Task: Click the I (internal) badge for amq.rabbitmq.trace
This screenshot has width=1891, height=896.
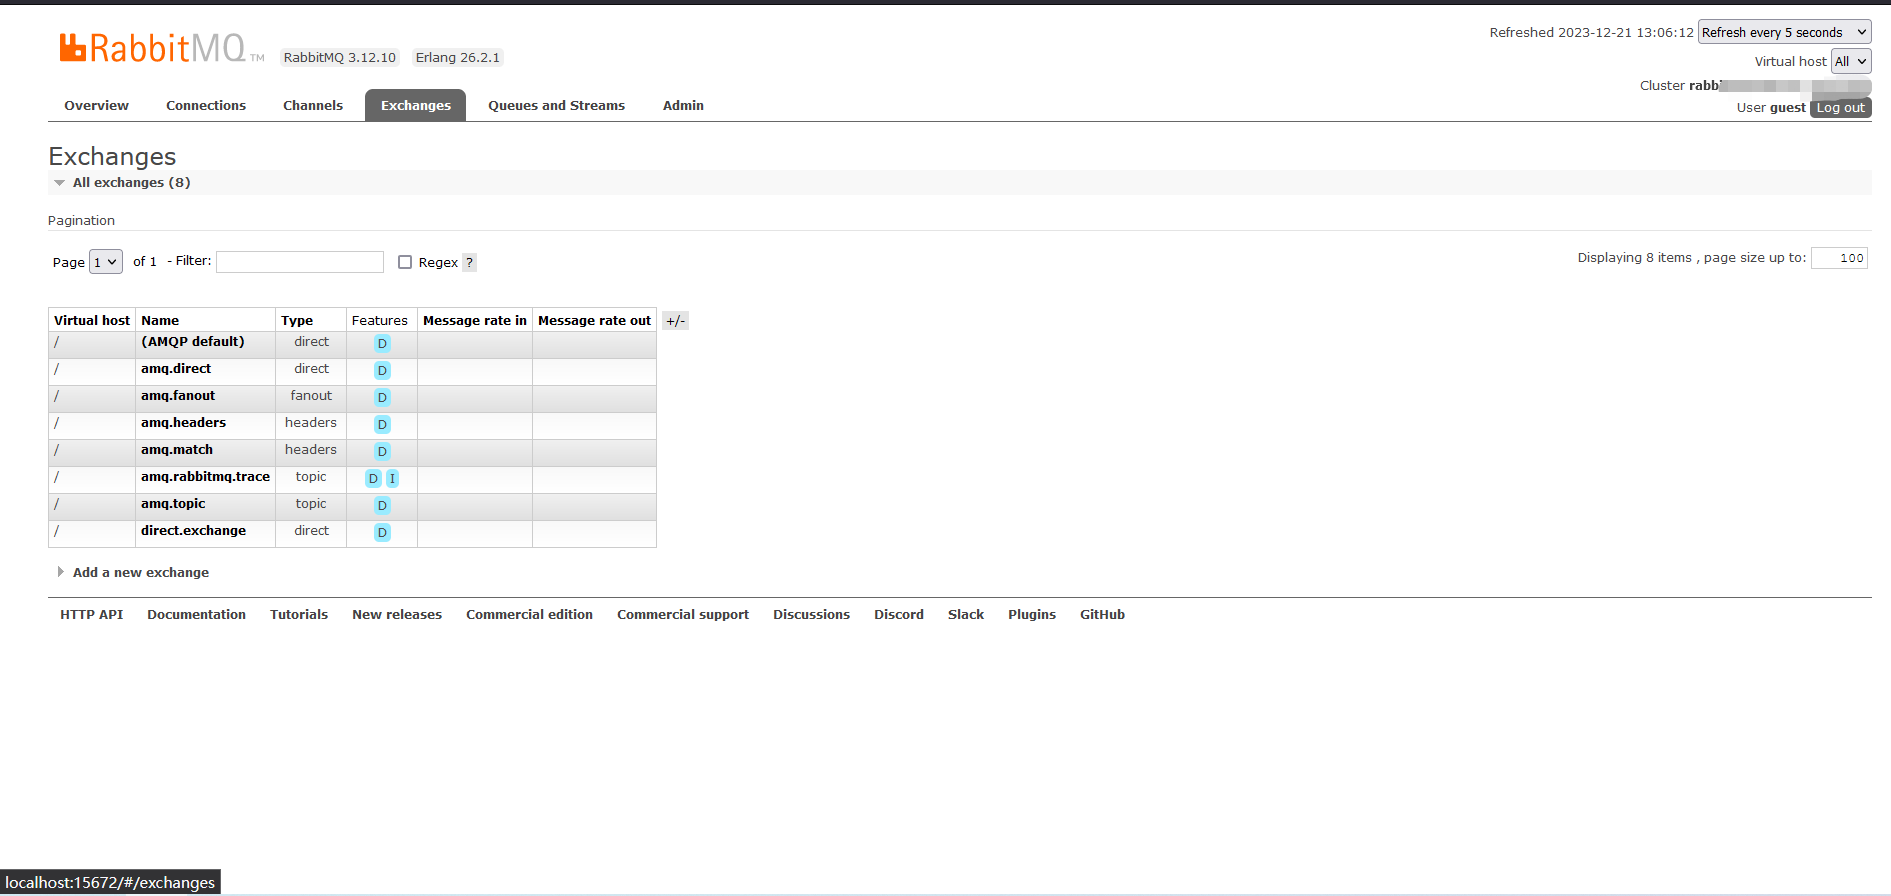Action: [392, 479]
